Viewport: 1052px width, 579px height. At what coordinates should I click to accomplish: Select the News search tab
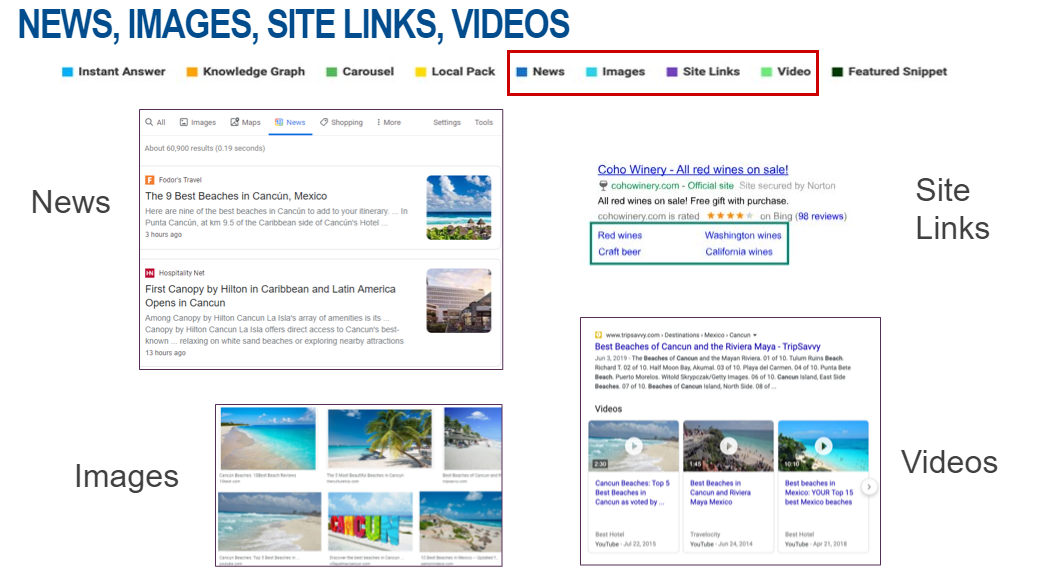[291, 122]
